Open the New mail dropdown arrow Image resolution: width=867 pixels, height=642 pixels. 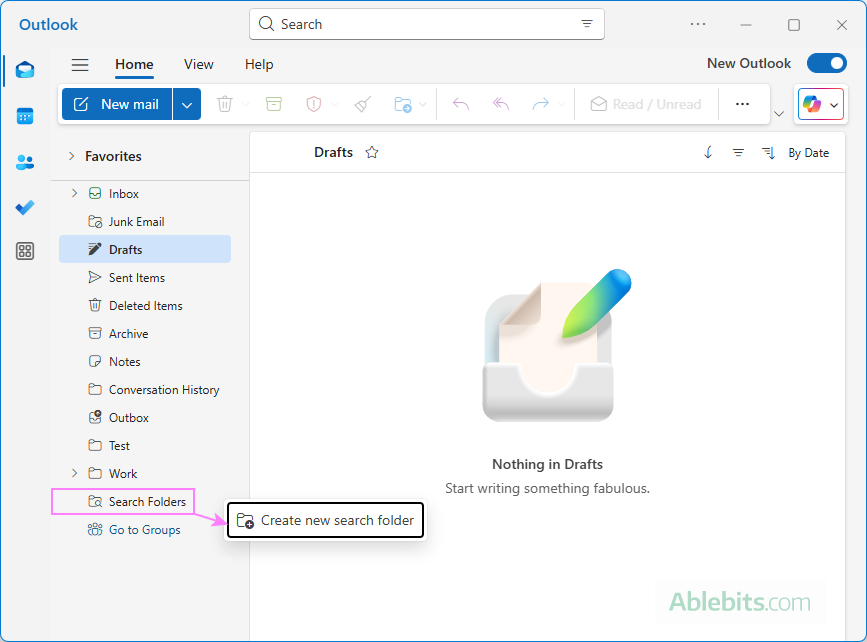187,104
